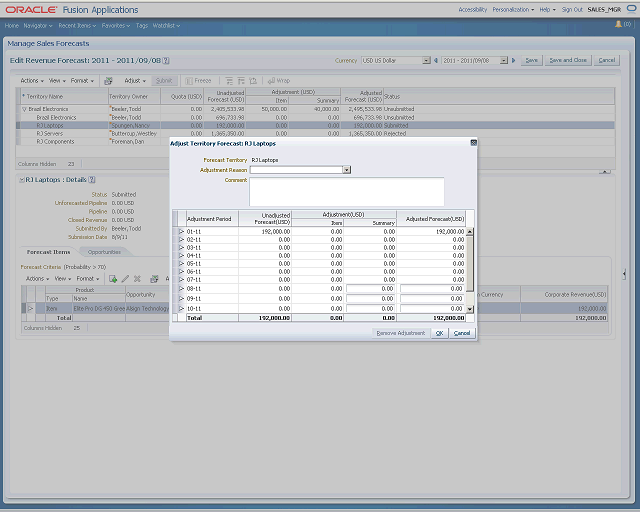Screen dimensions: 640x512
Task: Click Export icon in Forecast Items toolbar
Action: click(x=154, y=279)
